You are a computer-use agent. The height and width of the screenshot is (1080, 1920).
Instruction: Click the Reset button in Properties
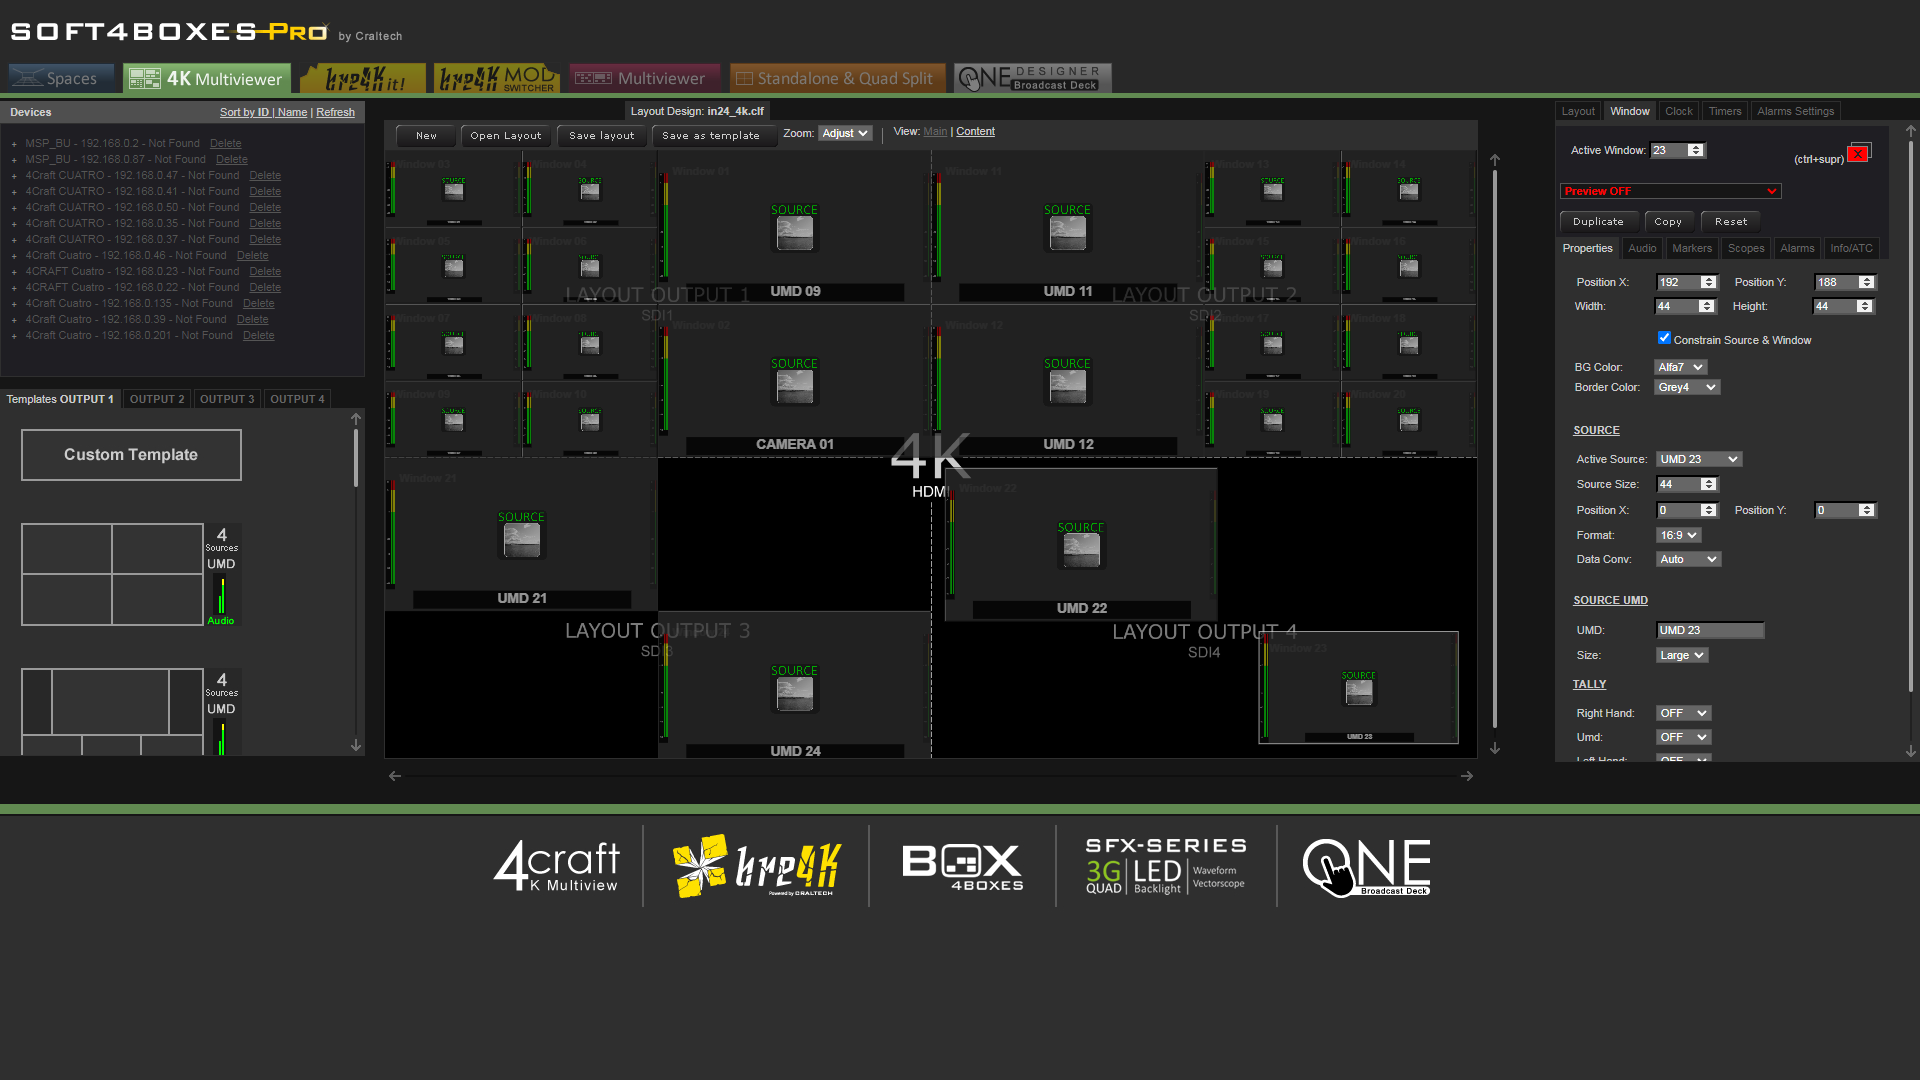[1731, 220]
